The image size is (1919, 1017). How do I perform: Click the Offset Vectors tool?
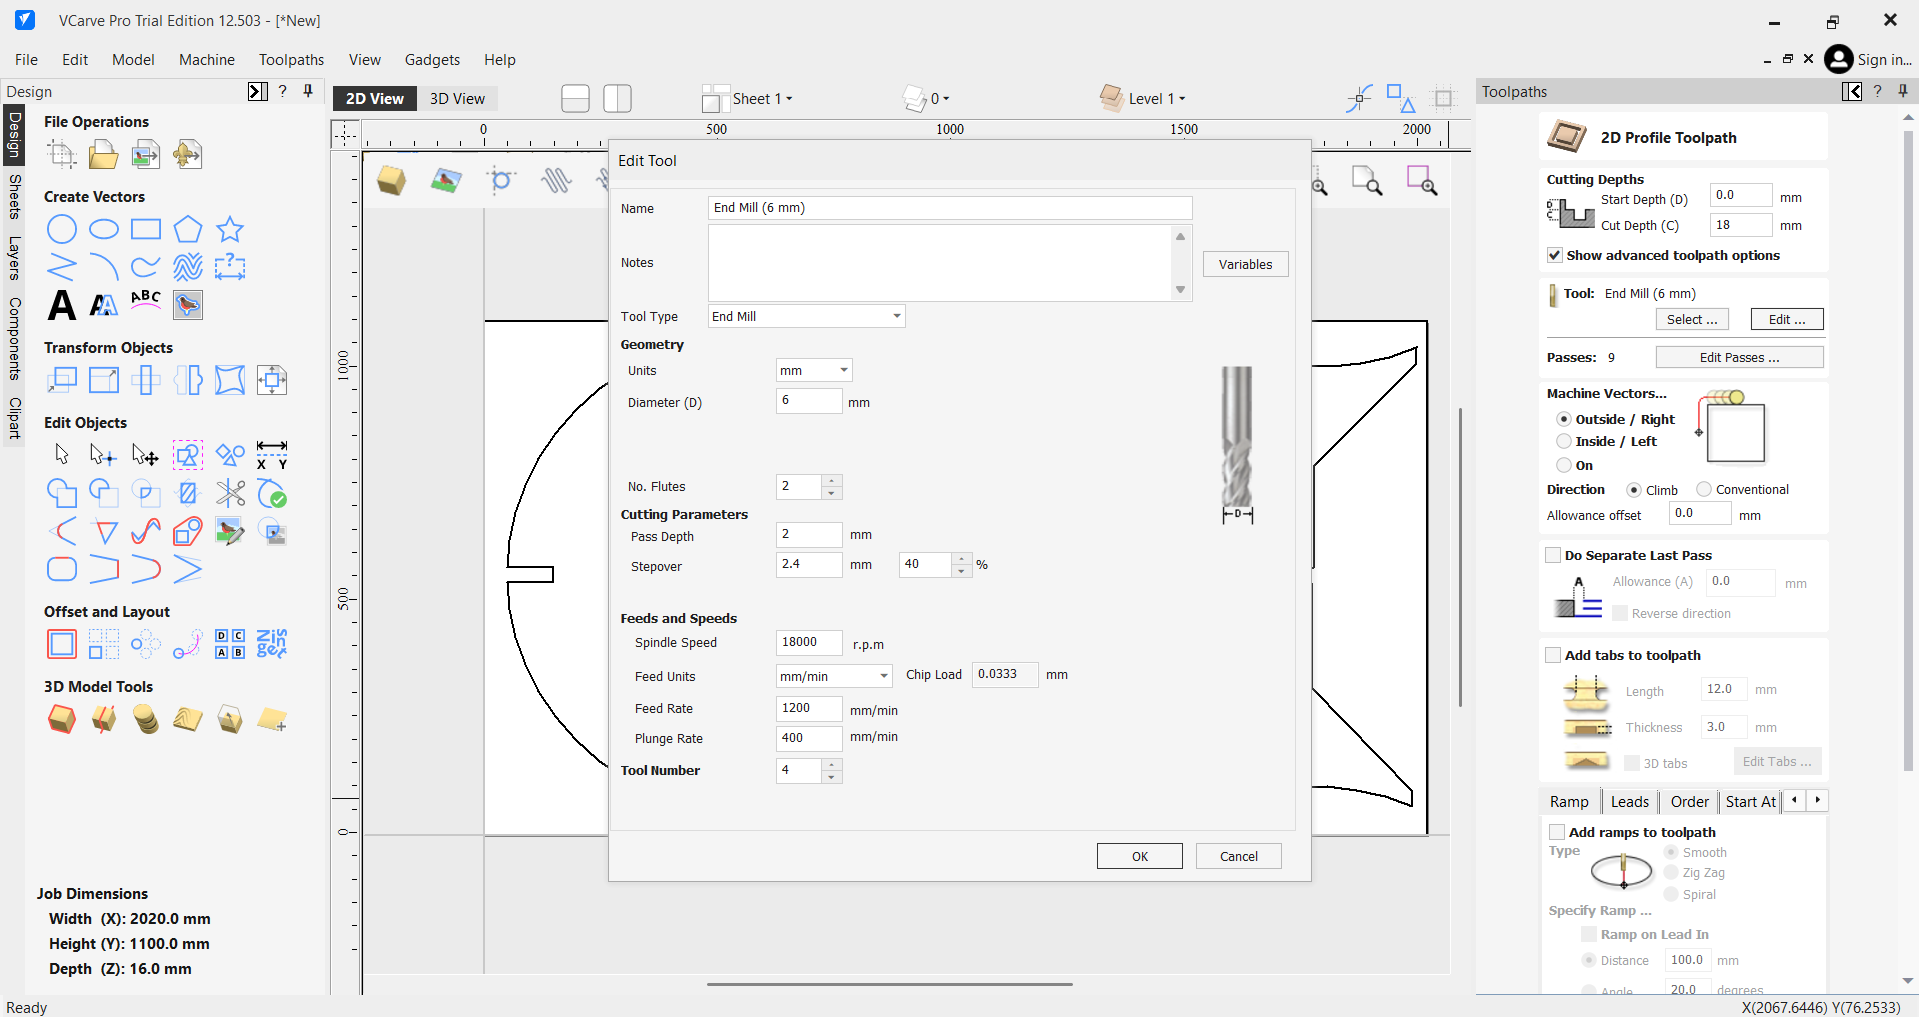[62, 644]
